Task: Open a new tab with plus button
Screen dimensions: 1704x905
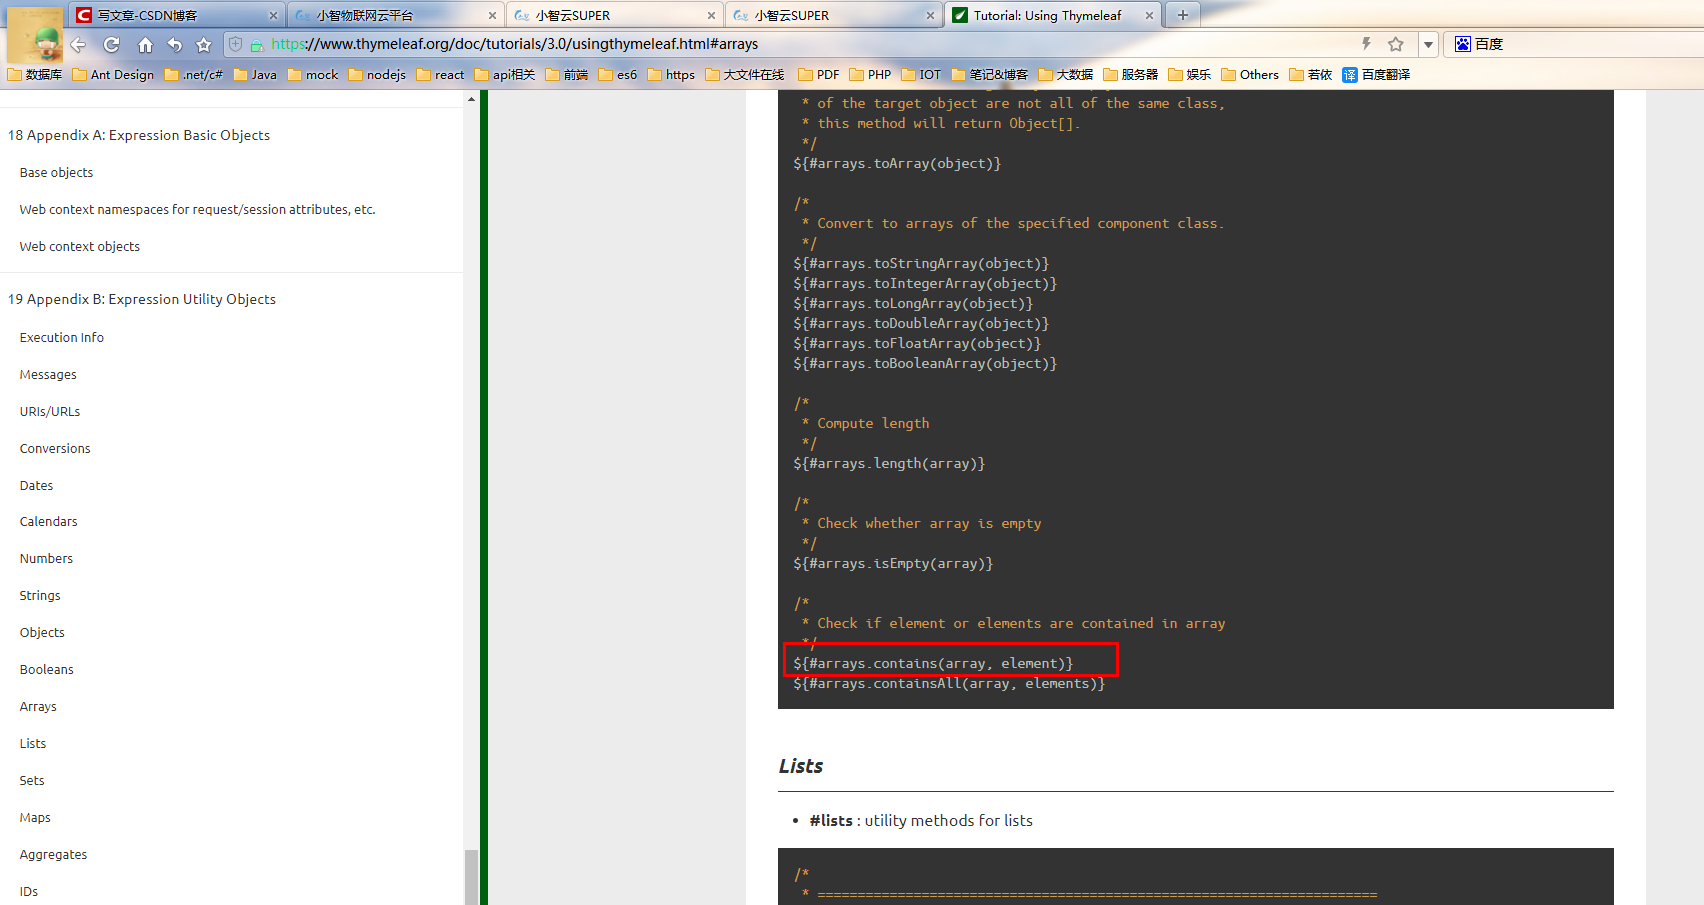Action: pyautogui.click(x=1183, y=15)
